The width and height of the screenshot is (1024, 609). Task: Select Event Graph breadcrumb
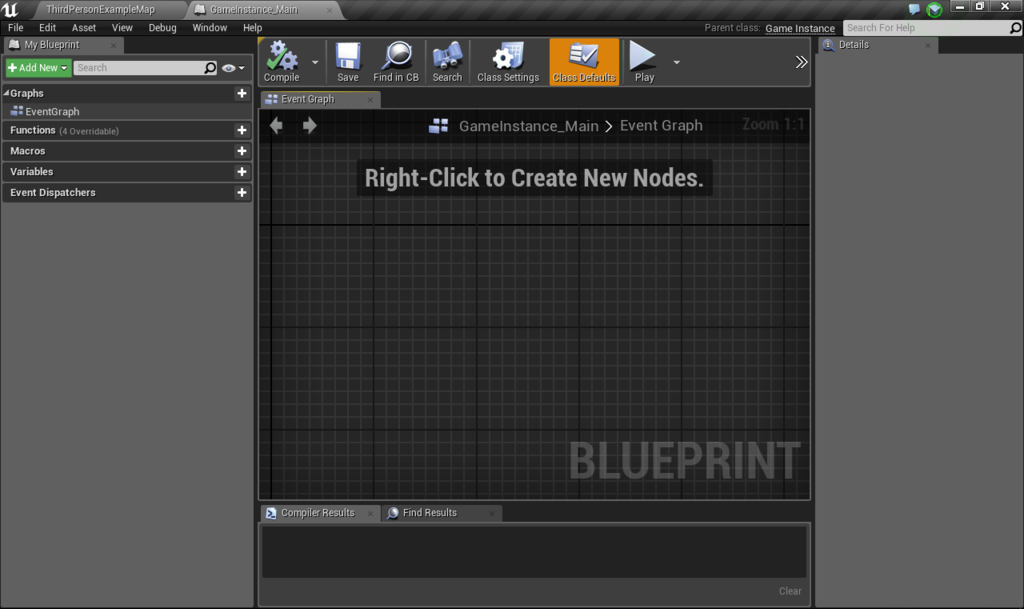pos(661,125)
